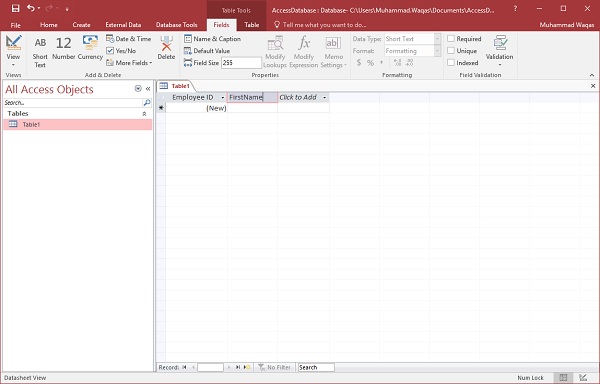Collapse the ribbon
Screen dimensions: 600x384
(x=592, y=75)
